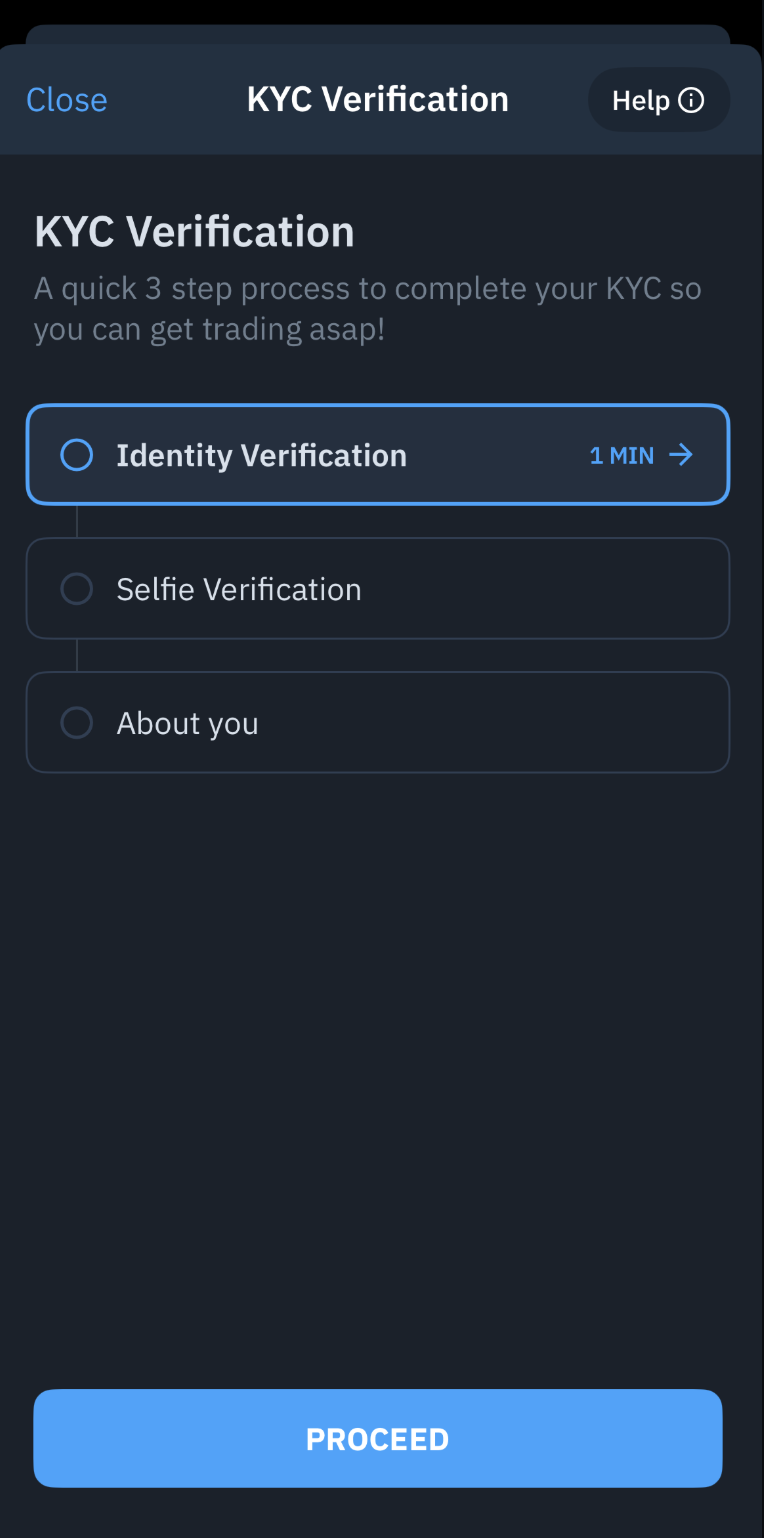The width and height of the screenshot is (764, 1538).
Task: Select the Selfie Verification radio circle
Action: pyautogui.click(x=77, y=589)
